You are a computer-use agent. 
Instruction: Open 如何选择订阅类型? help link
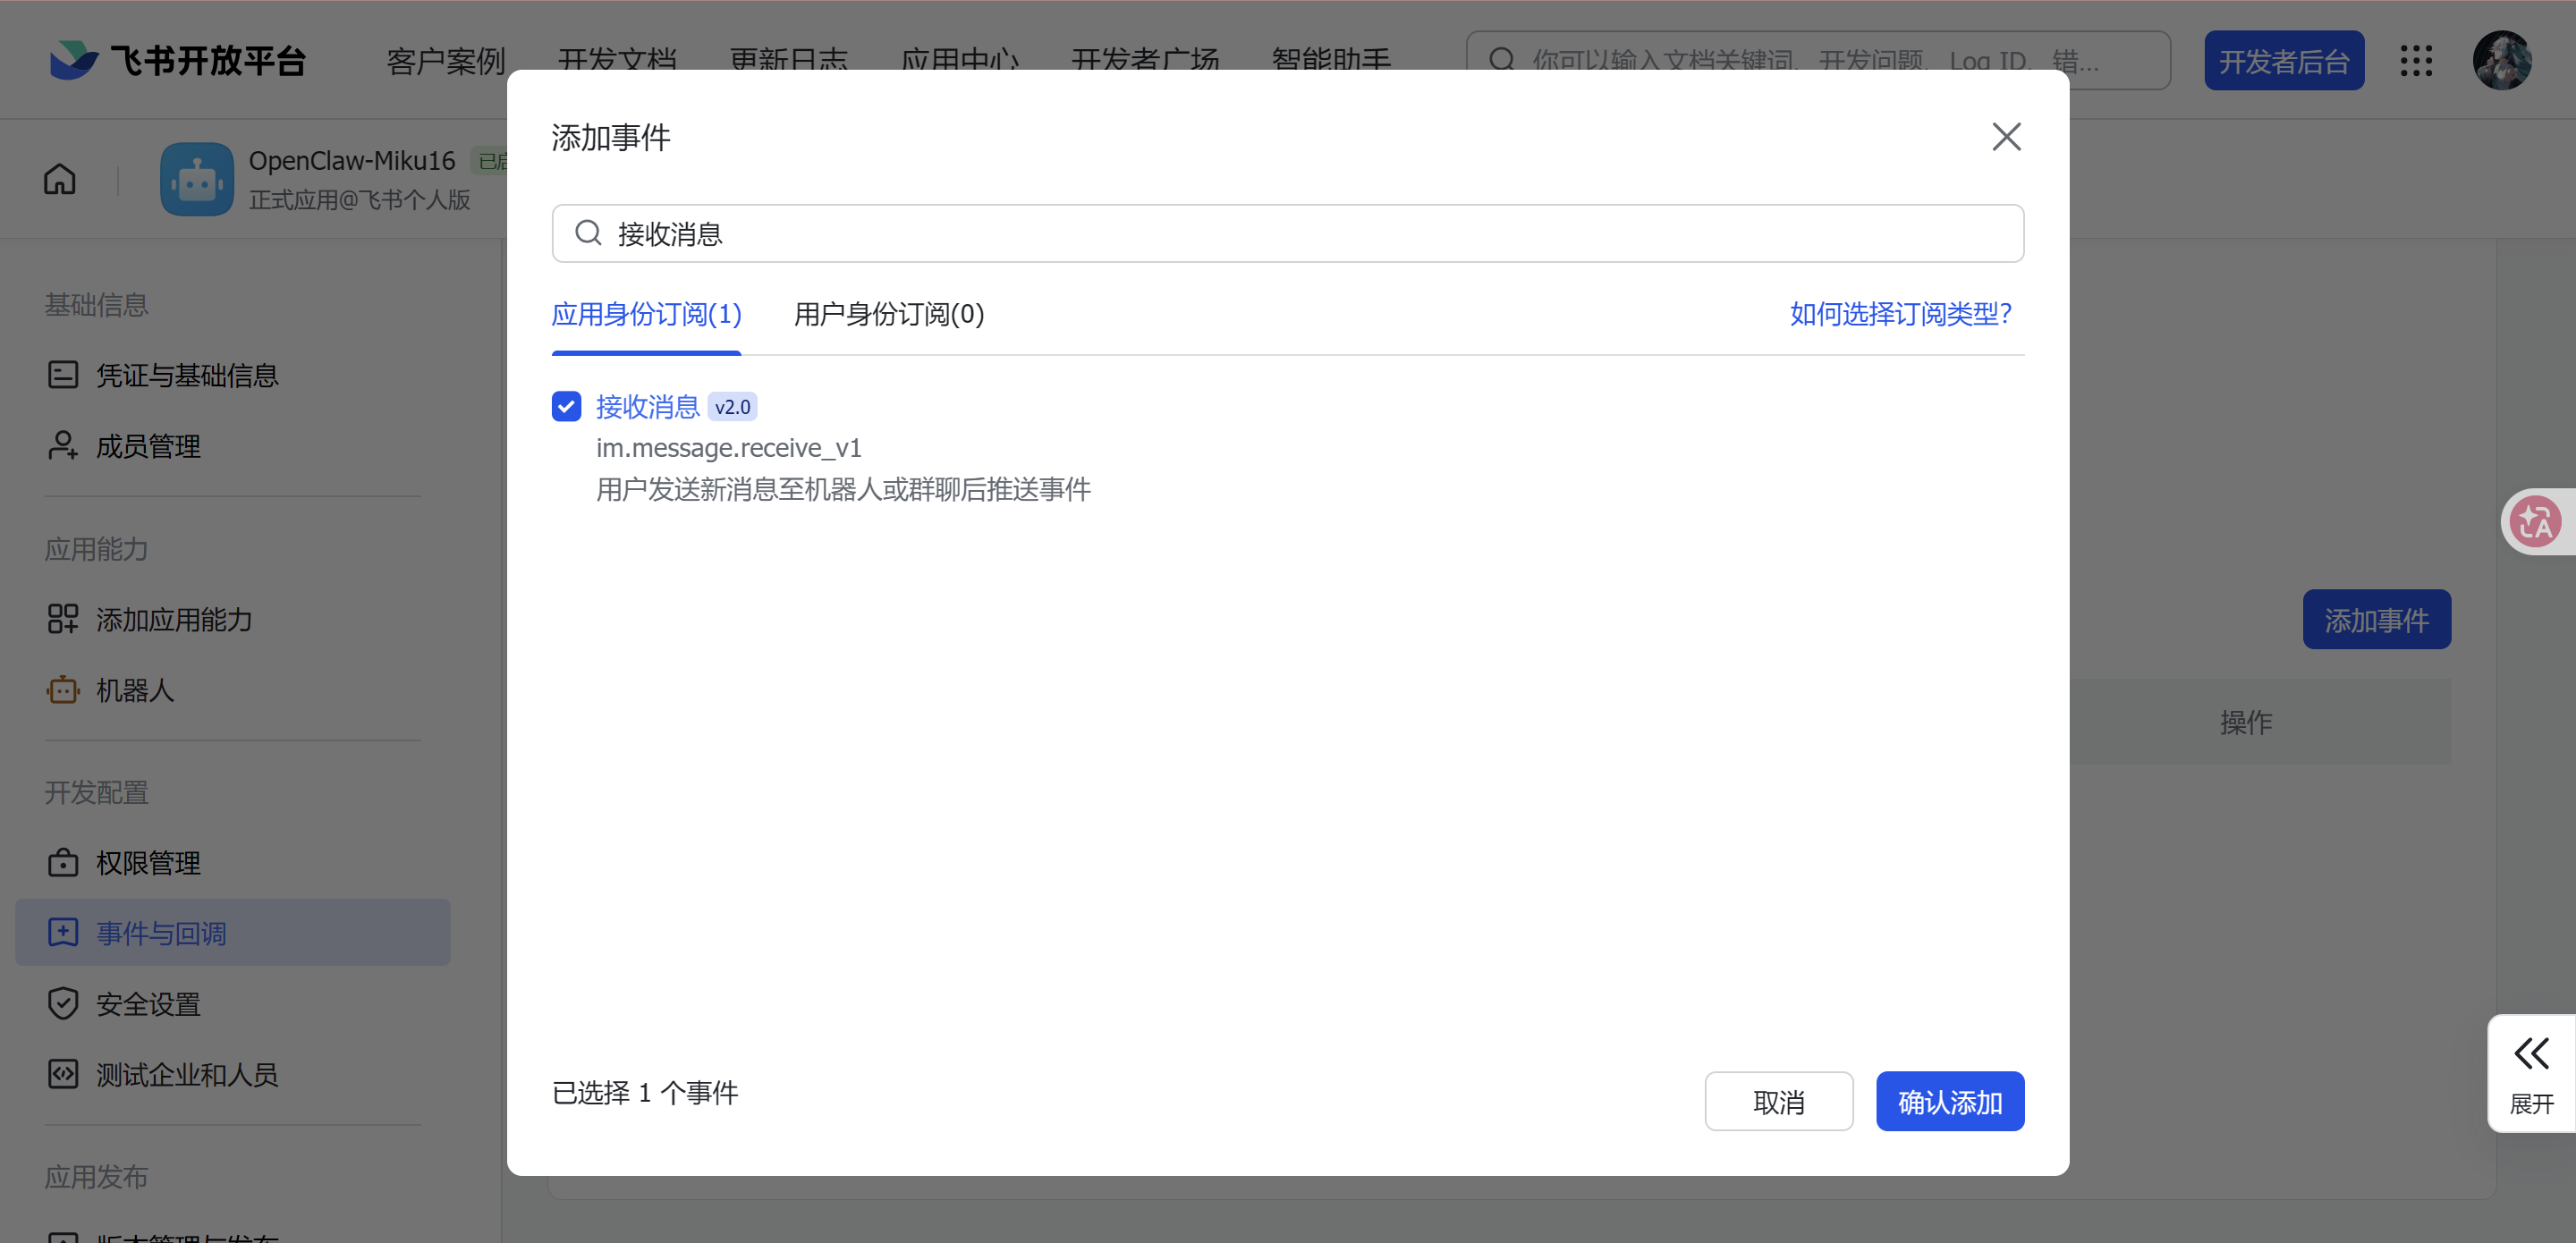(x=1900, y=314)
